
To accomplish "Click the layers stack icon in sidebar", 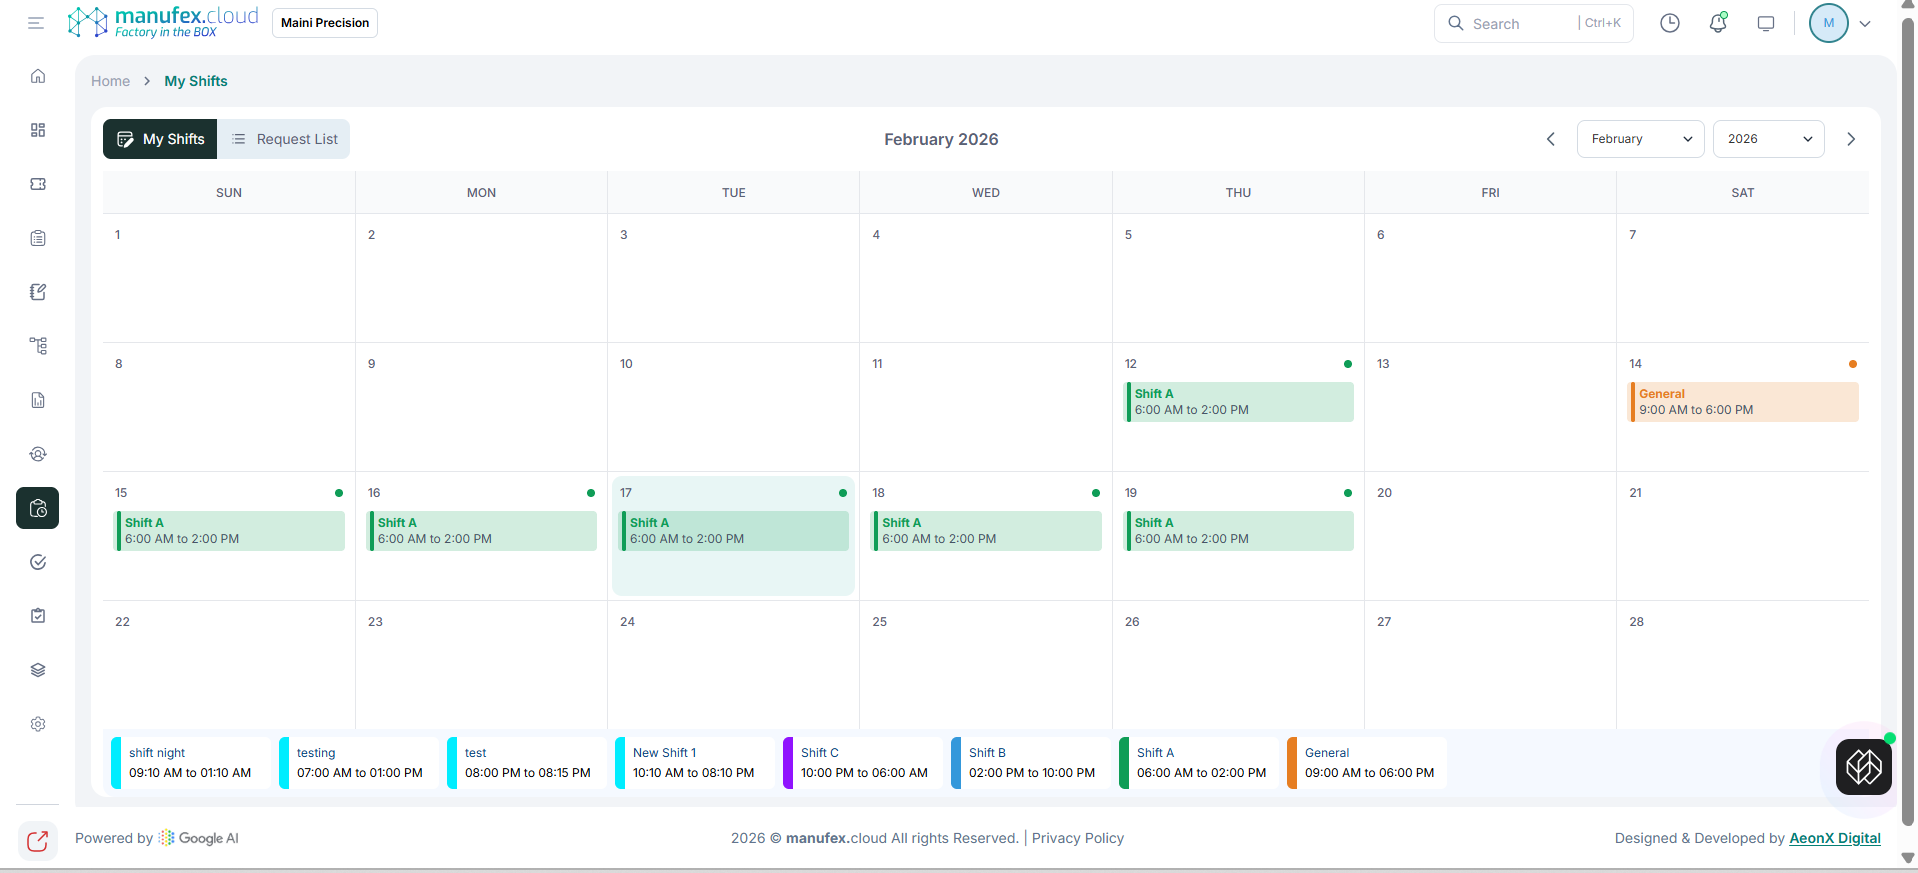I will [x=38, y=670].
